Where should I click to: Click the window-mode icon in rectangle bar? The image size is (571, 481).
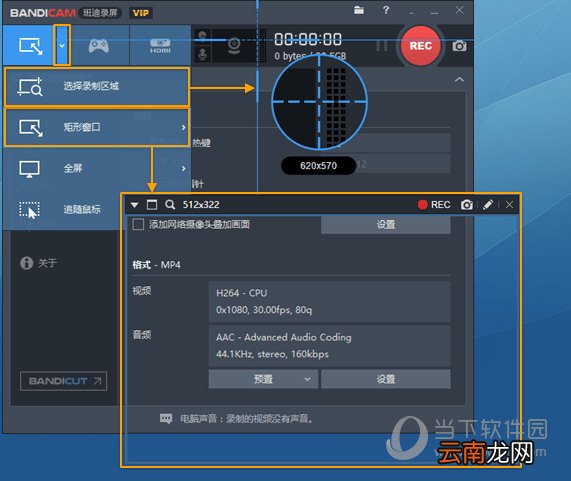pyautogui.click(x=152, y=205)
